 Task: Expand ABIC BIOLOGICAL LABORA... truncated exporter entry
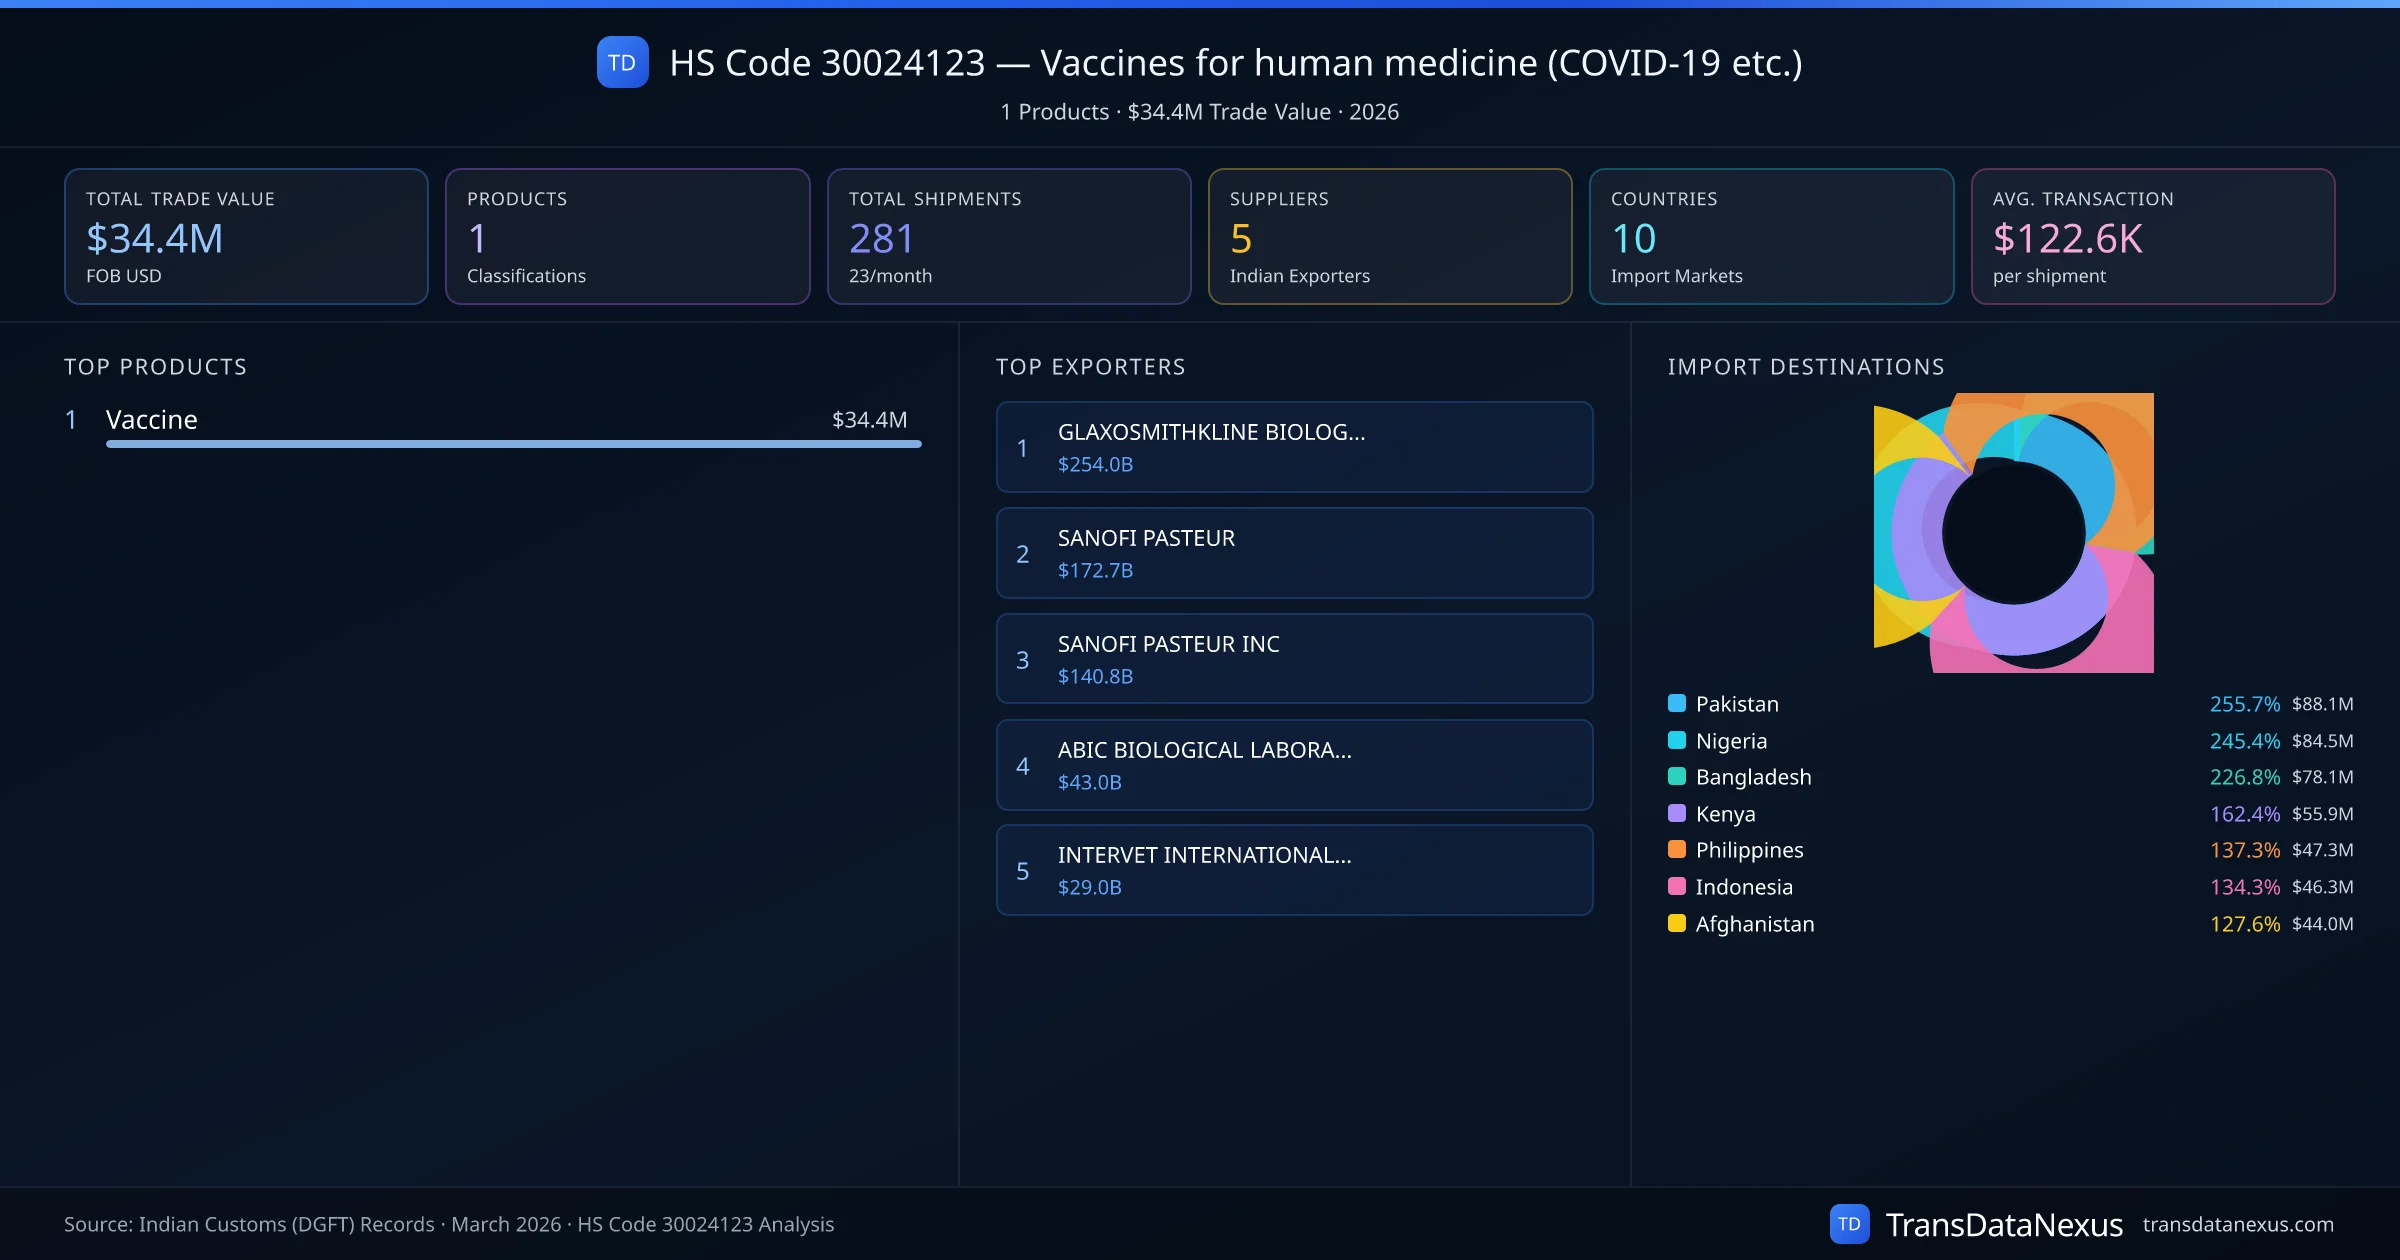click(1204, 749)
